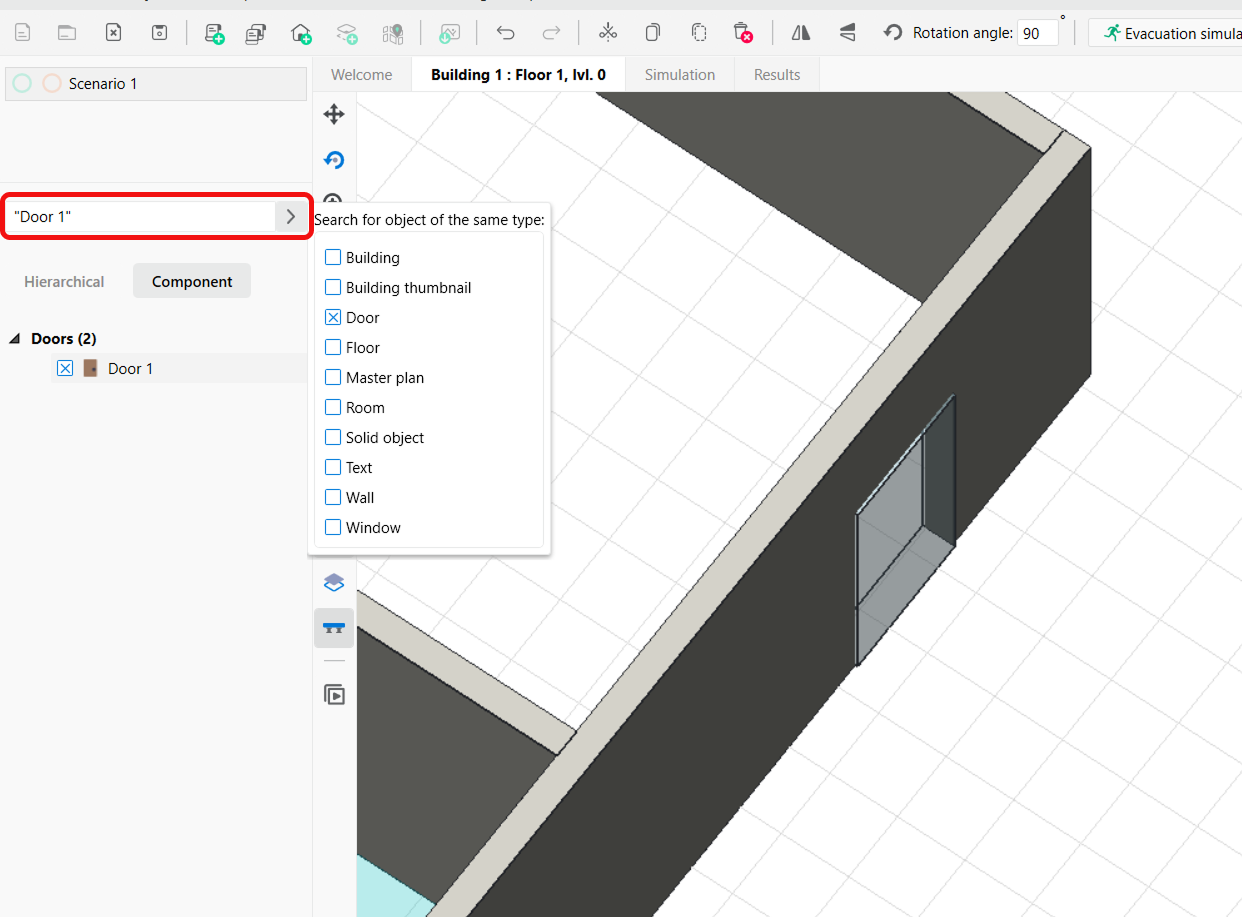Viewport: 1242px width, 917px height.
Task: Click the search filter chevron arrow
Action: [x=291, y=216]
